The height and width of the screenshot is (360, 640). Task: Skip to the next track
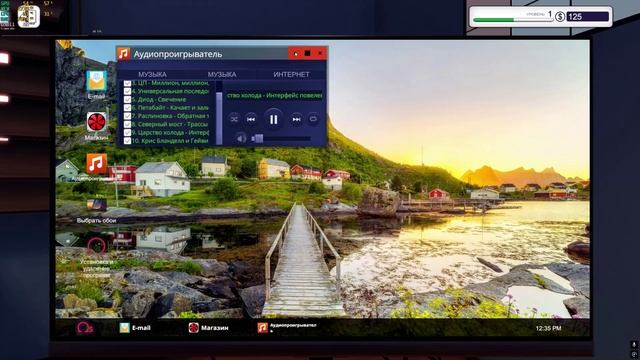[x=296, y=119]
